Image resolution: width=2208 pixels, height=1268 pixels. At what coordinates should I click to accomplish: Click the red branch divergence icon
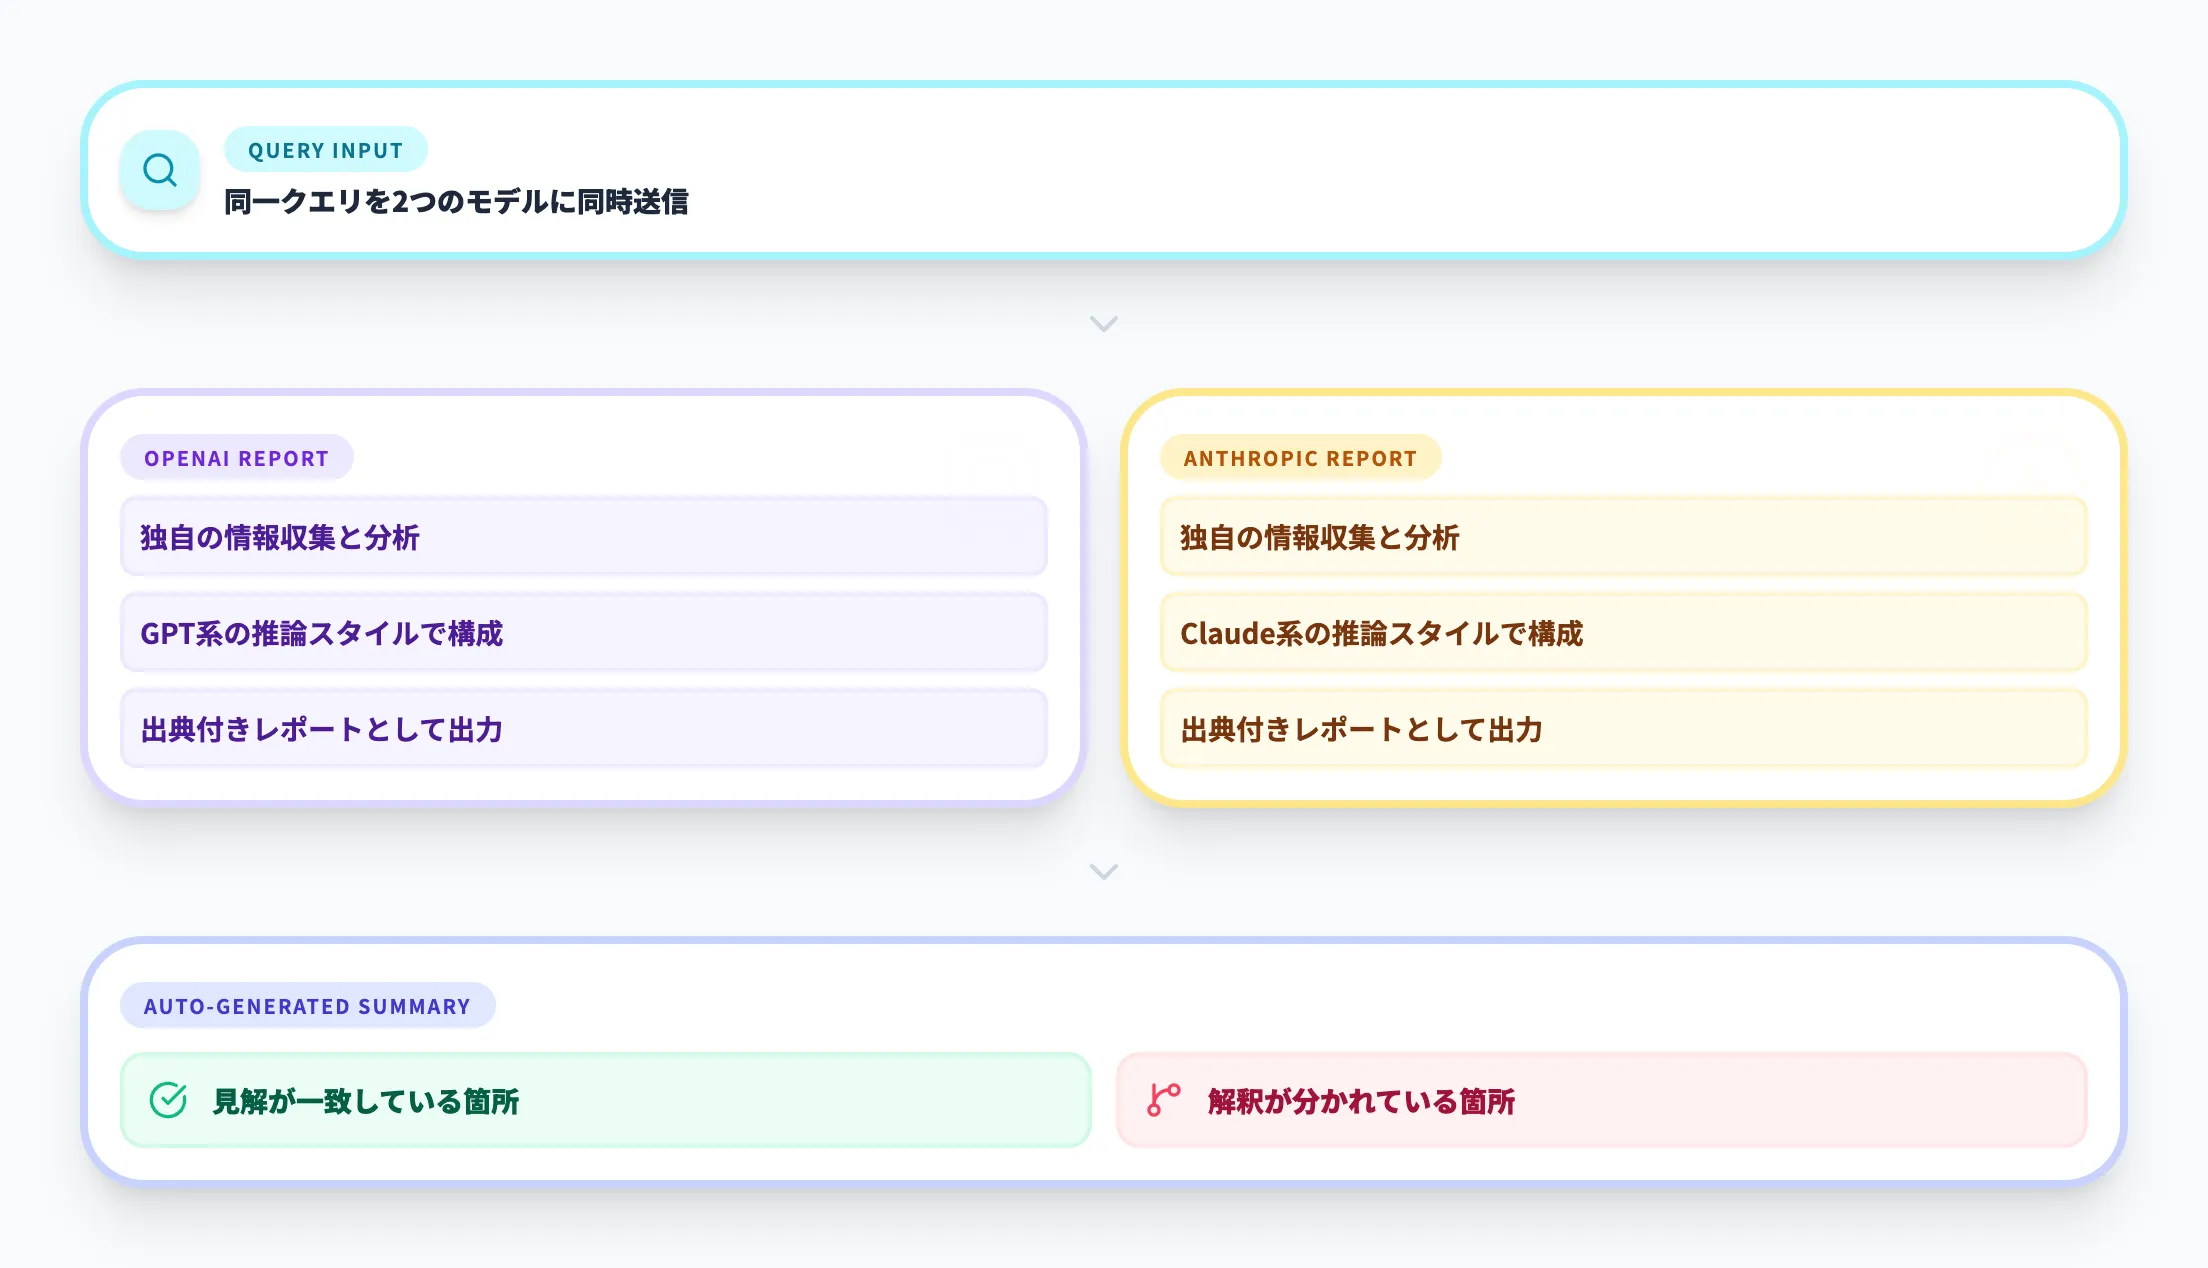1163,1100
